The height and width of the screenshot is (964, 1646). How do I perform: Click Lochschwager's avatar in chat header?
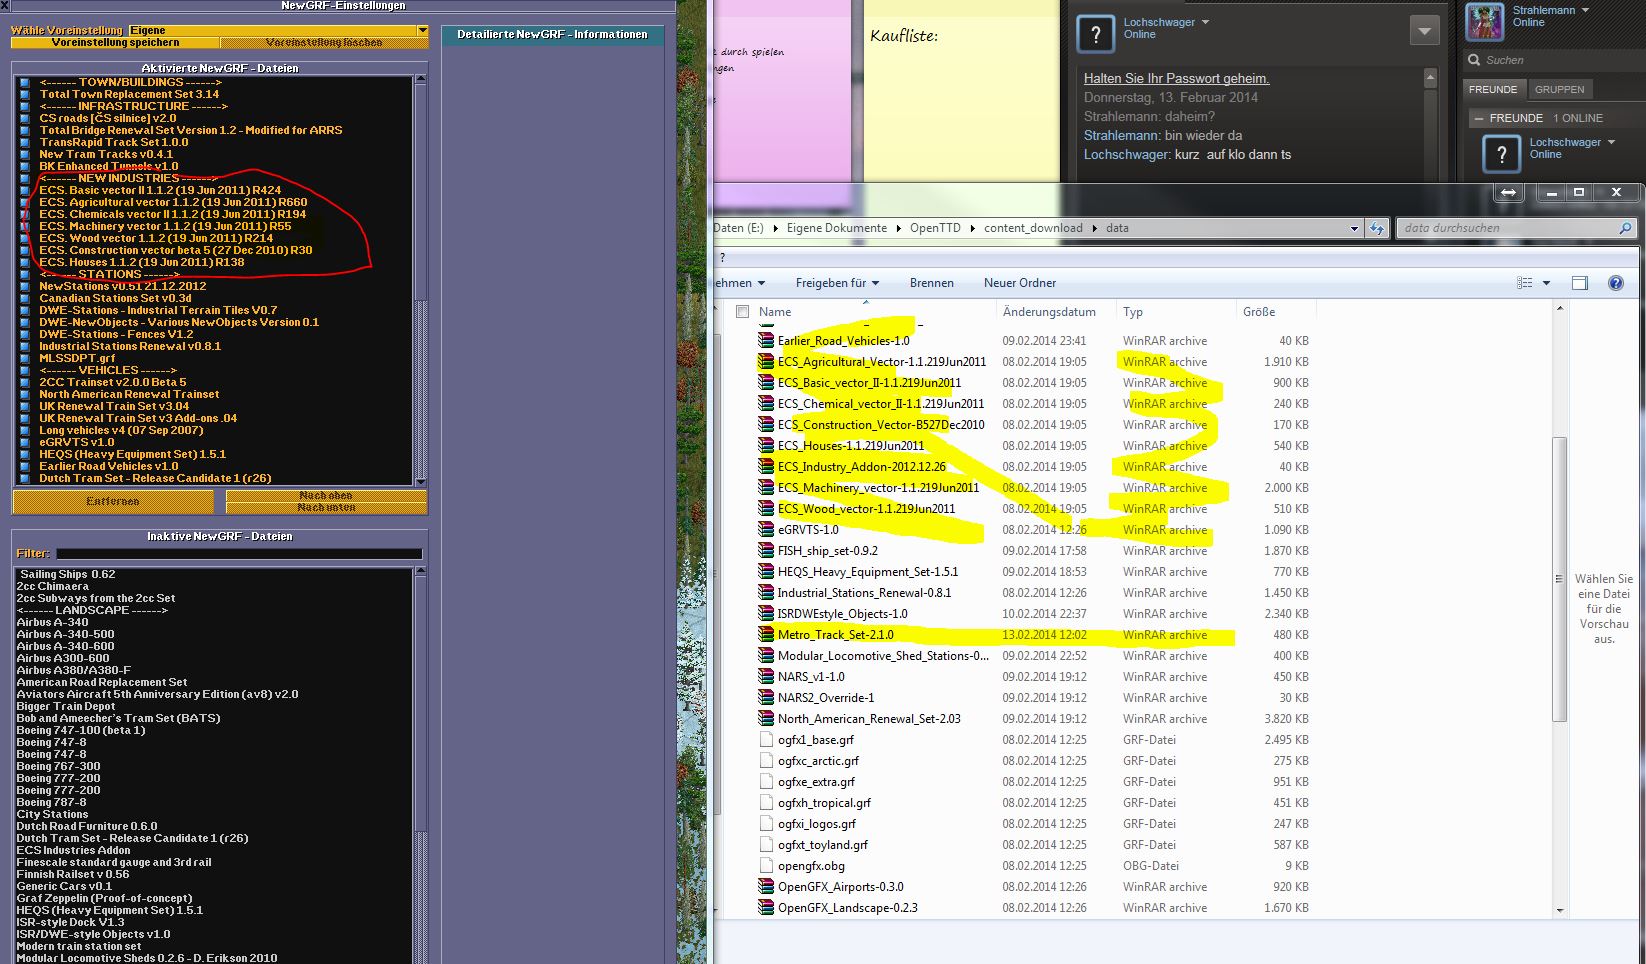pos(1095,34)
